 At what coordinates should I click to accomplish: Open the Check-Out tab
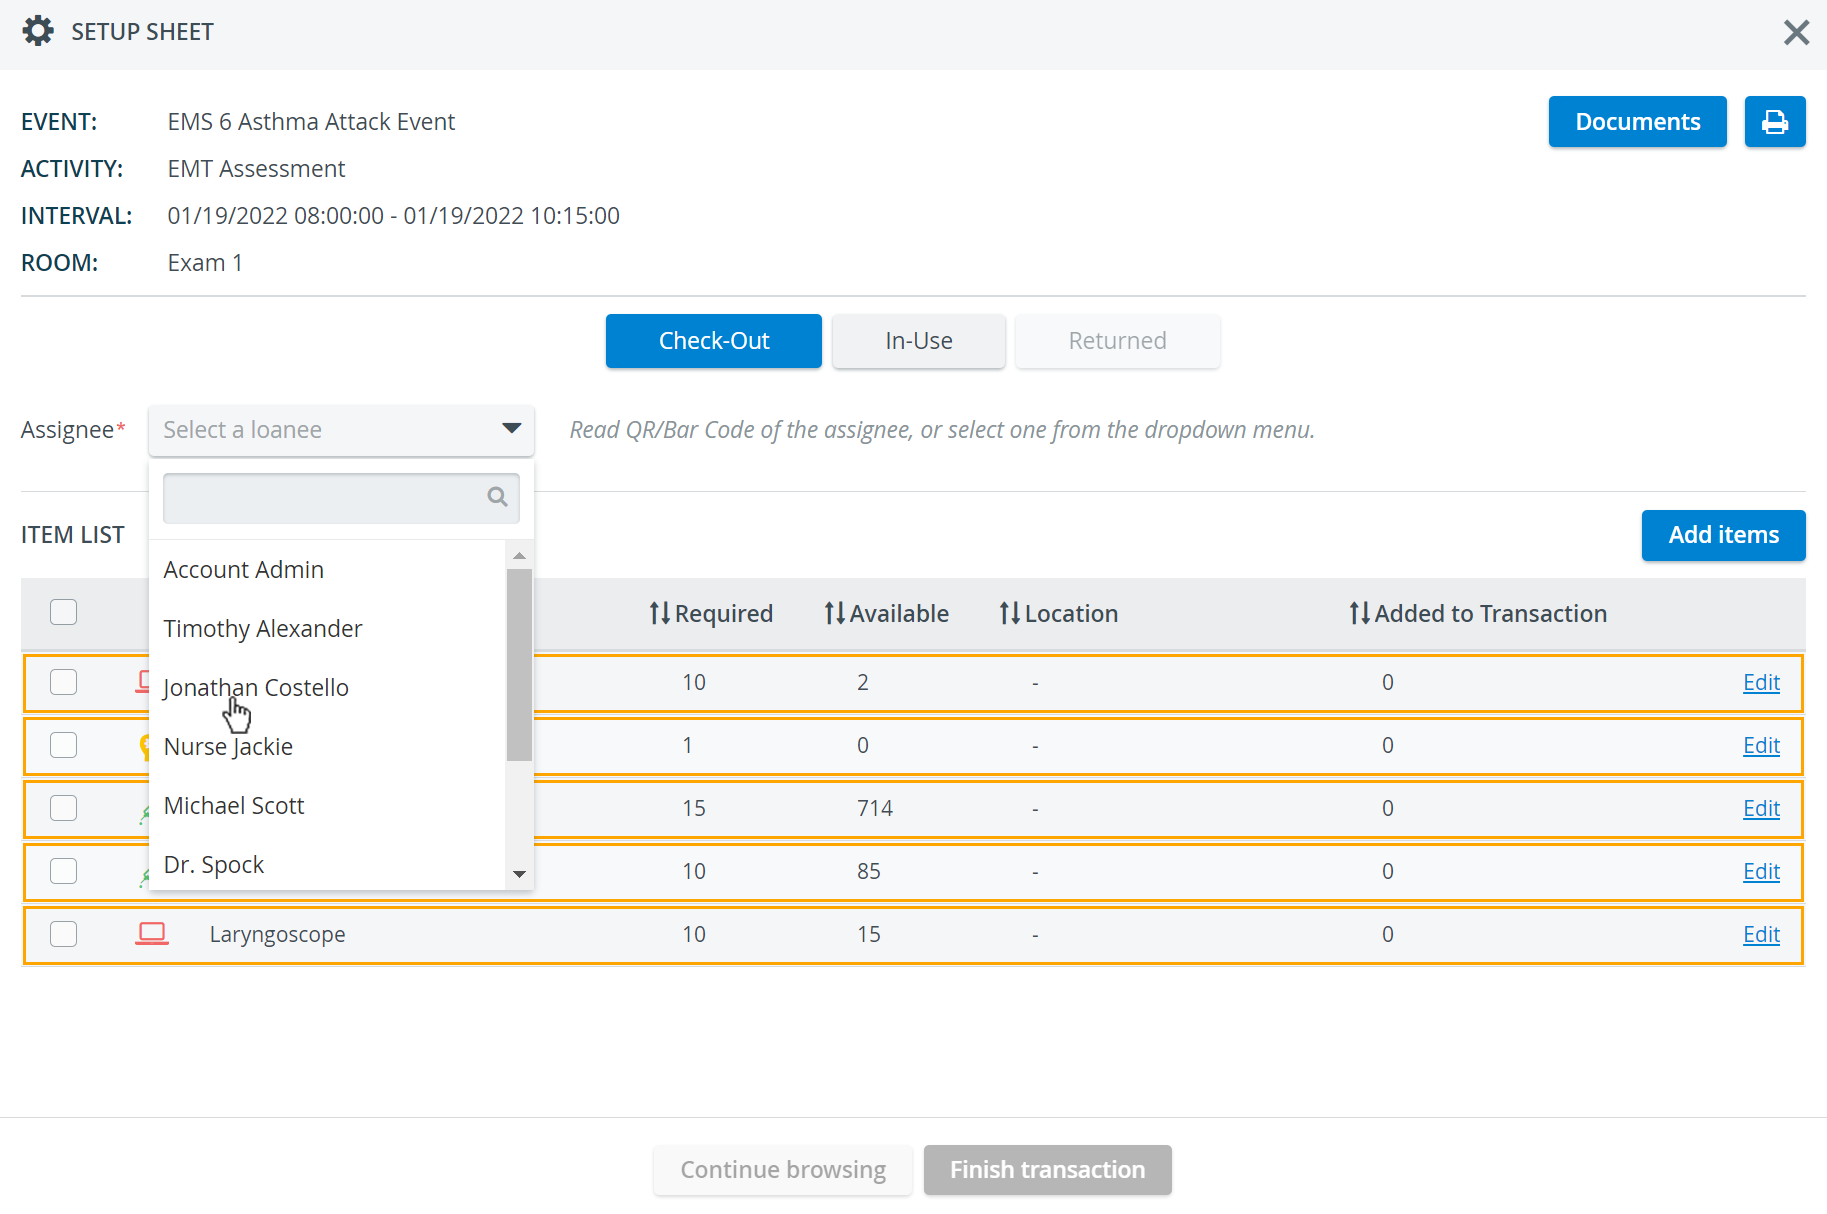point(714,341)
